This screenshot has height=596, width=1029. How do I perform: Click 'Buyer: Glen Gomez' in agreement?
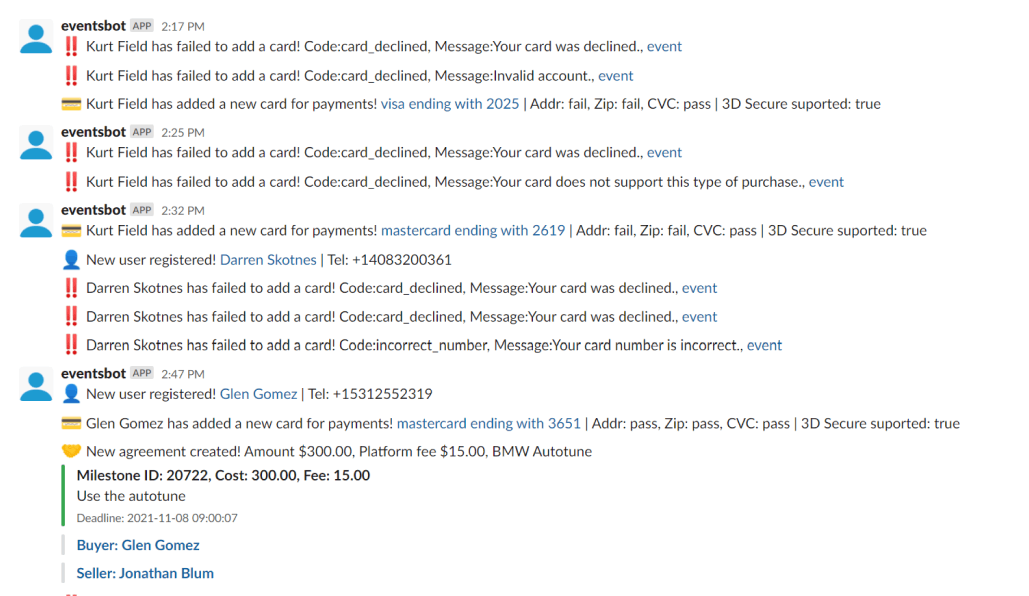(138, 546)
